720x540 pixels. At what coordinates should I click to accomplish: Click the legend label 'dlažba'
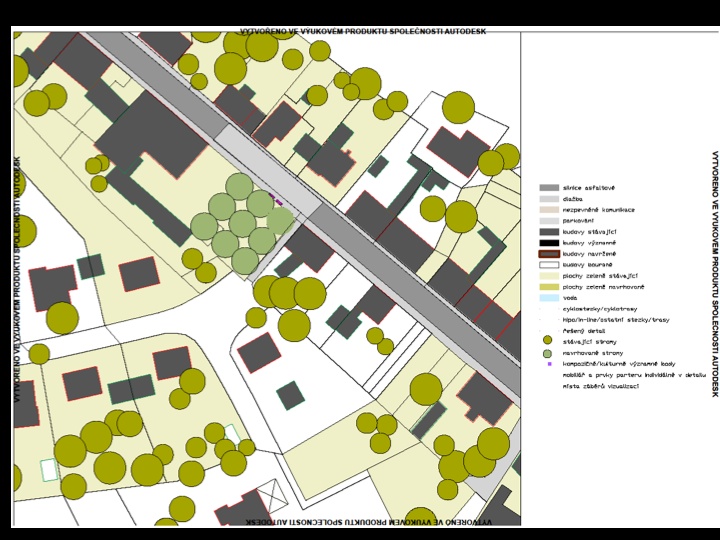click(573, 199)
